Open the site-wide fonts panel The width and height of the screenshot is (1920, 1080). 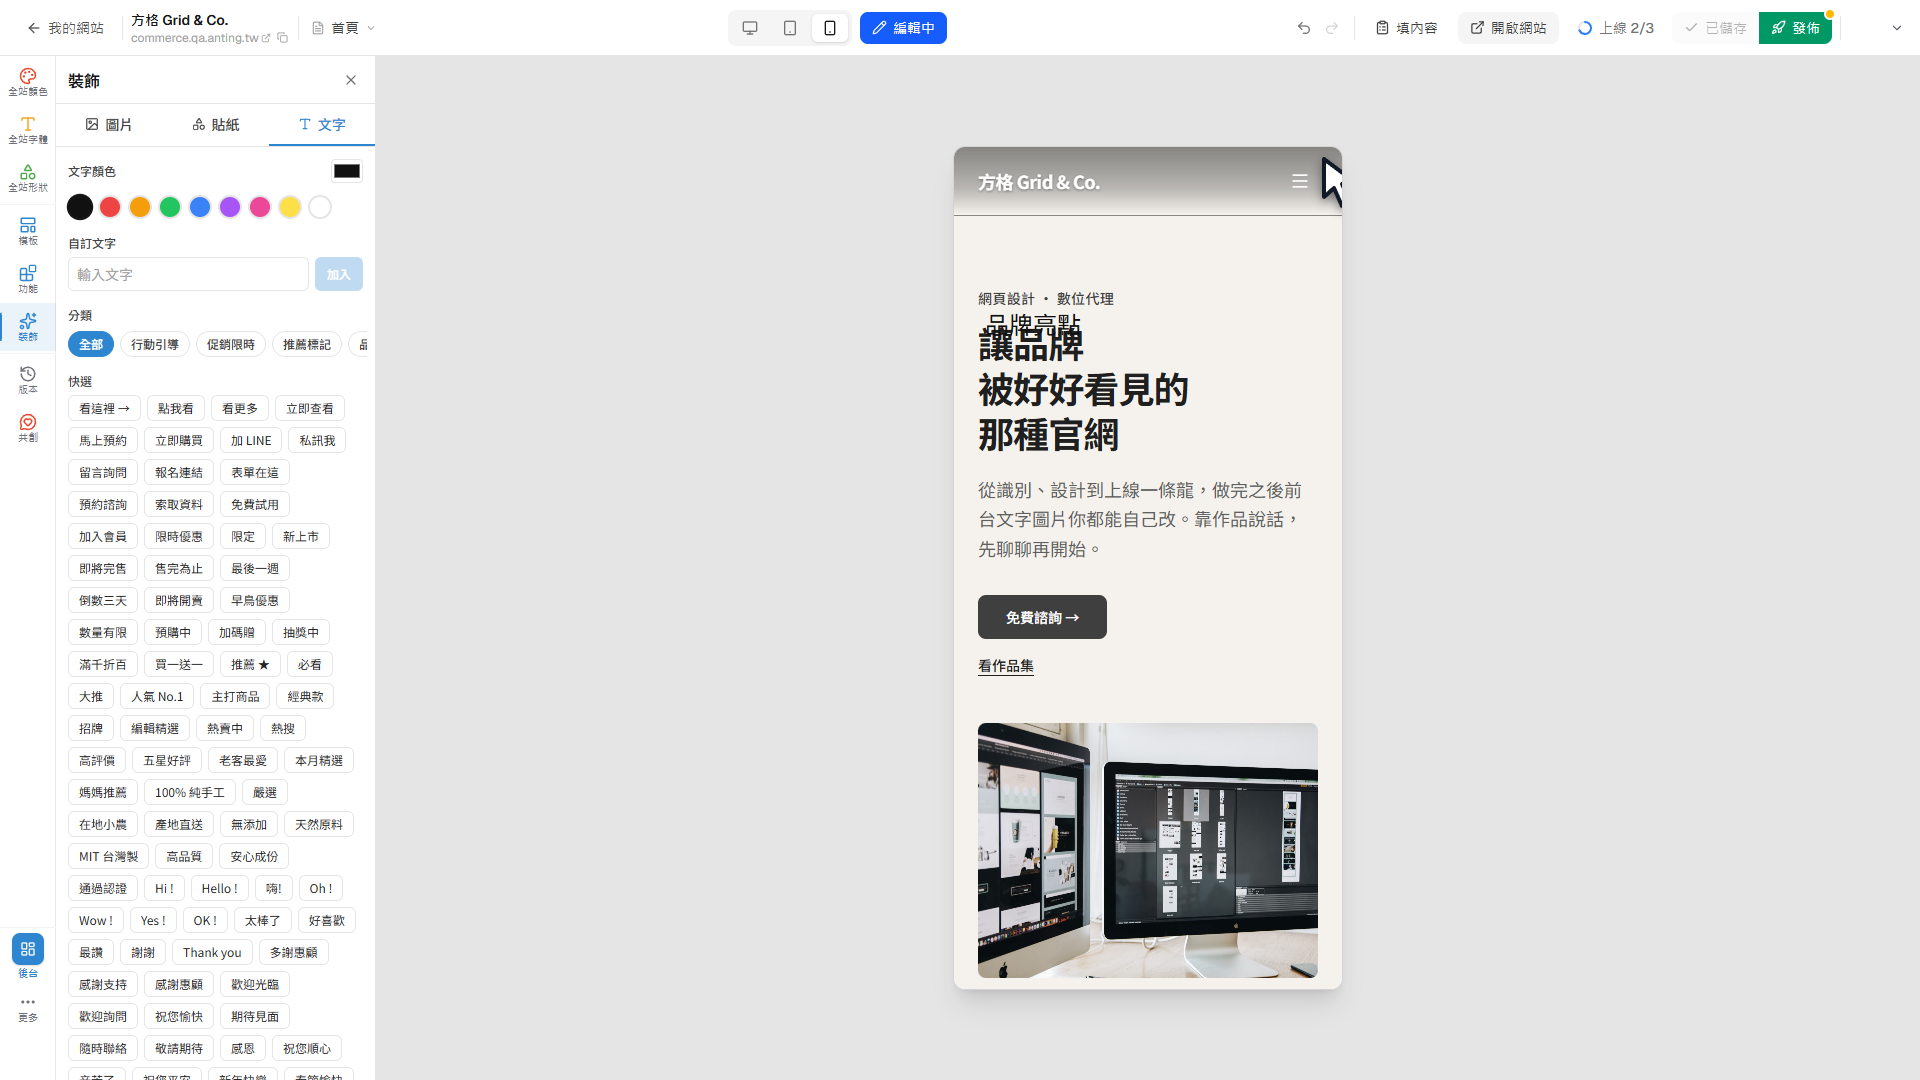28,130
